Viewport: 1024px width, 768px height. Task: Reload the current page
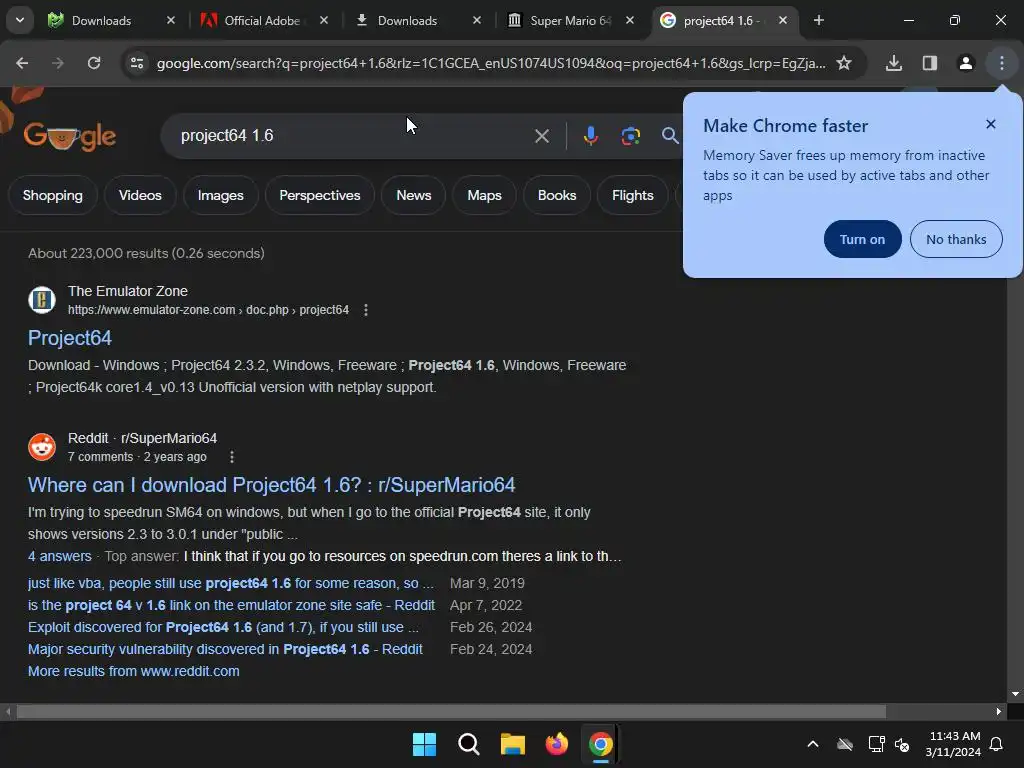click(94, 63)
